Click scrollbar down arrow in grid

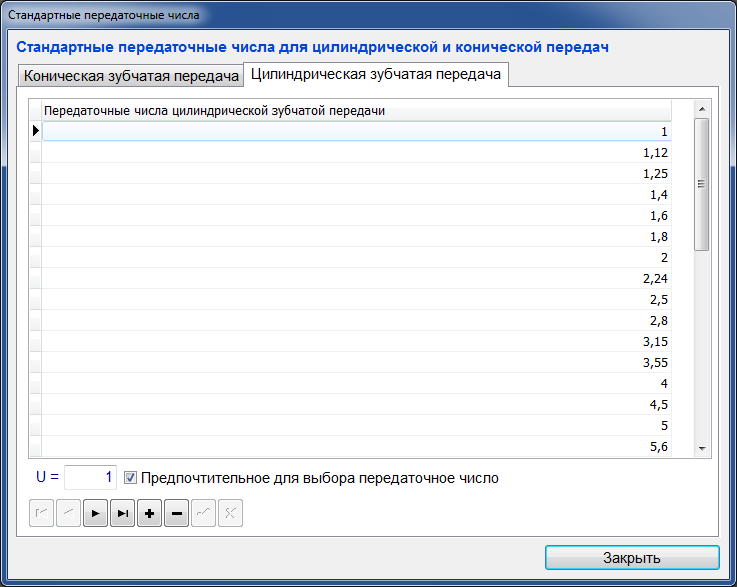click(702, 448)
